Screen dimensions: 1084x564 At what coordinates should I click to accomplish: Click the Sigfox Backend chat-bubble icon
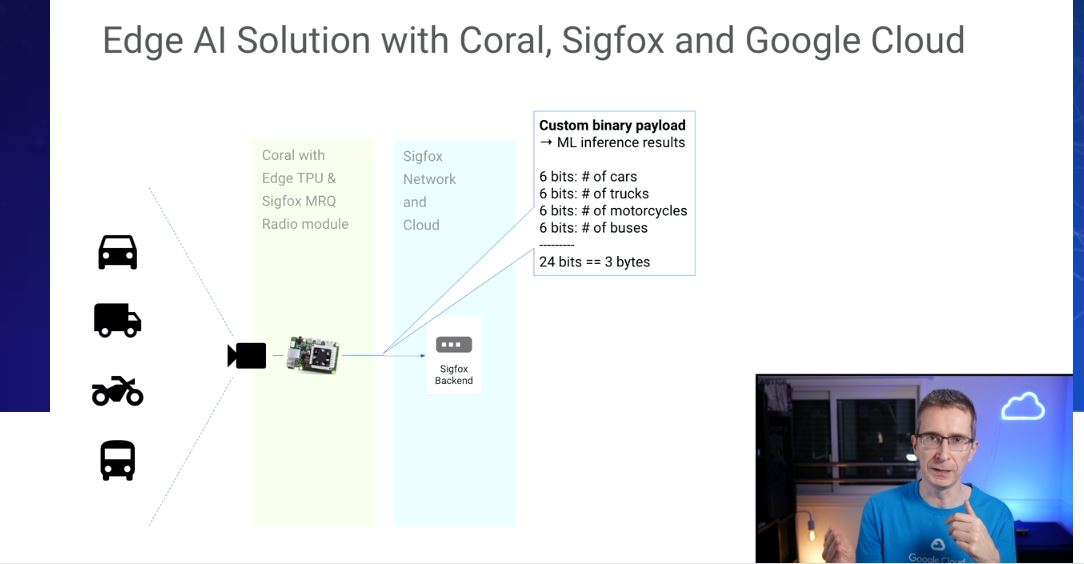pyautogui.click(x=454, y=344)
